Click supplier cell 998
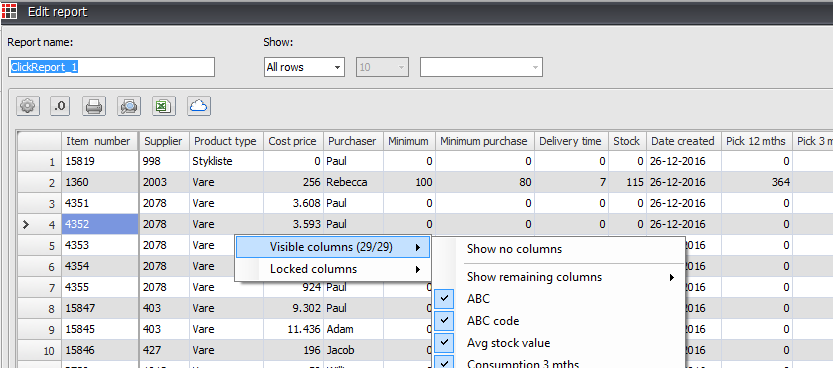Image resolution: width=833 pixels, height=368 pixels. [x=164, y=161]
